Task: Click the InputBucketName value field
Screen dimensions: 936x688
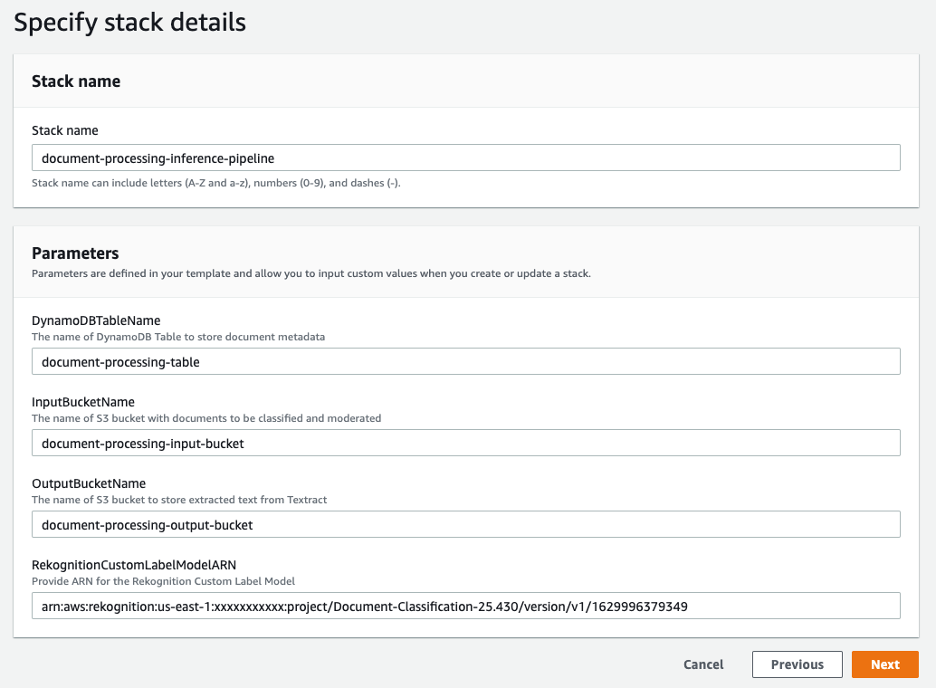Action: (x=465, y=442)
